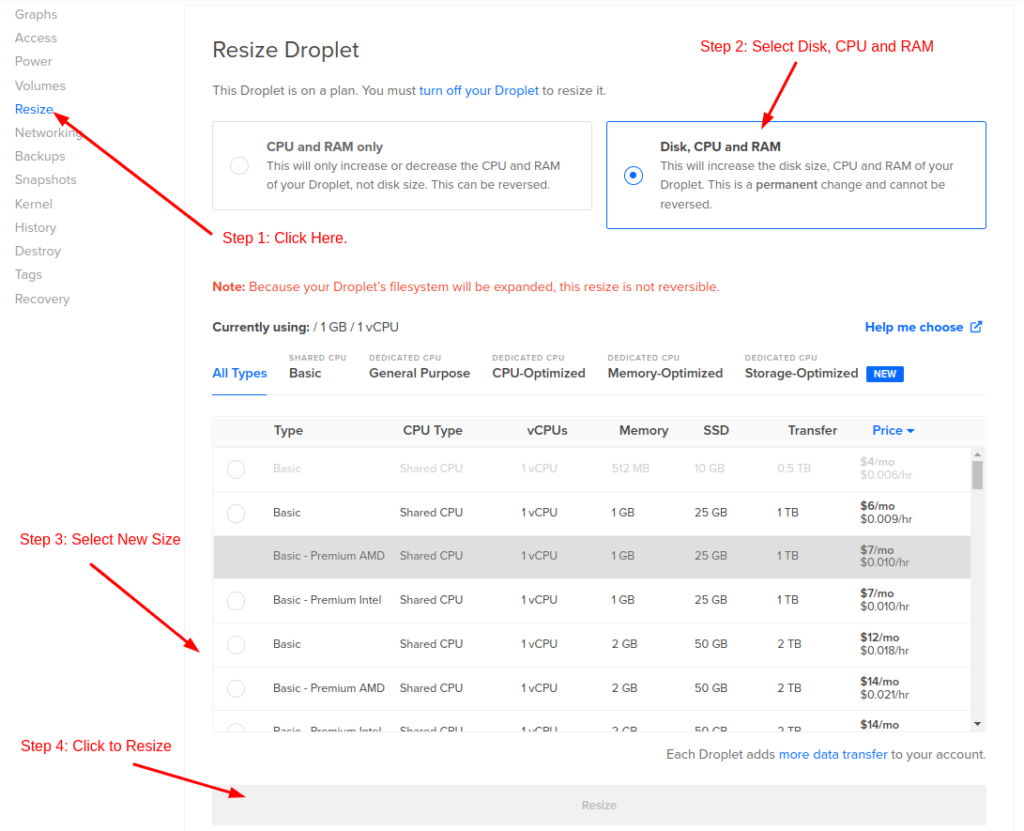The image size is (1024, 831).
Task: Open the Recovery sidebar item
Action: point(42,299)
